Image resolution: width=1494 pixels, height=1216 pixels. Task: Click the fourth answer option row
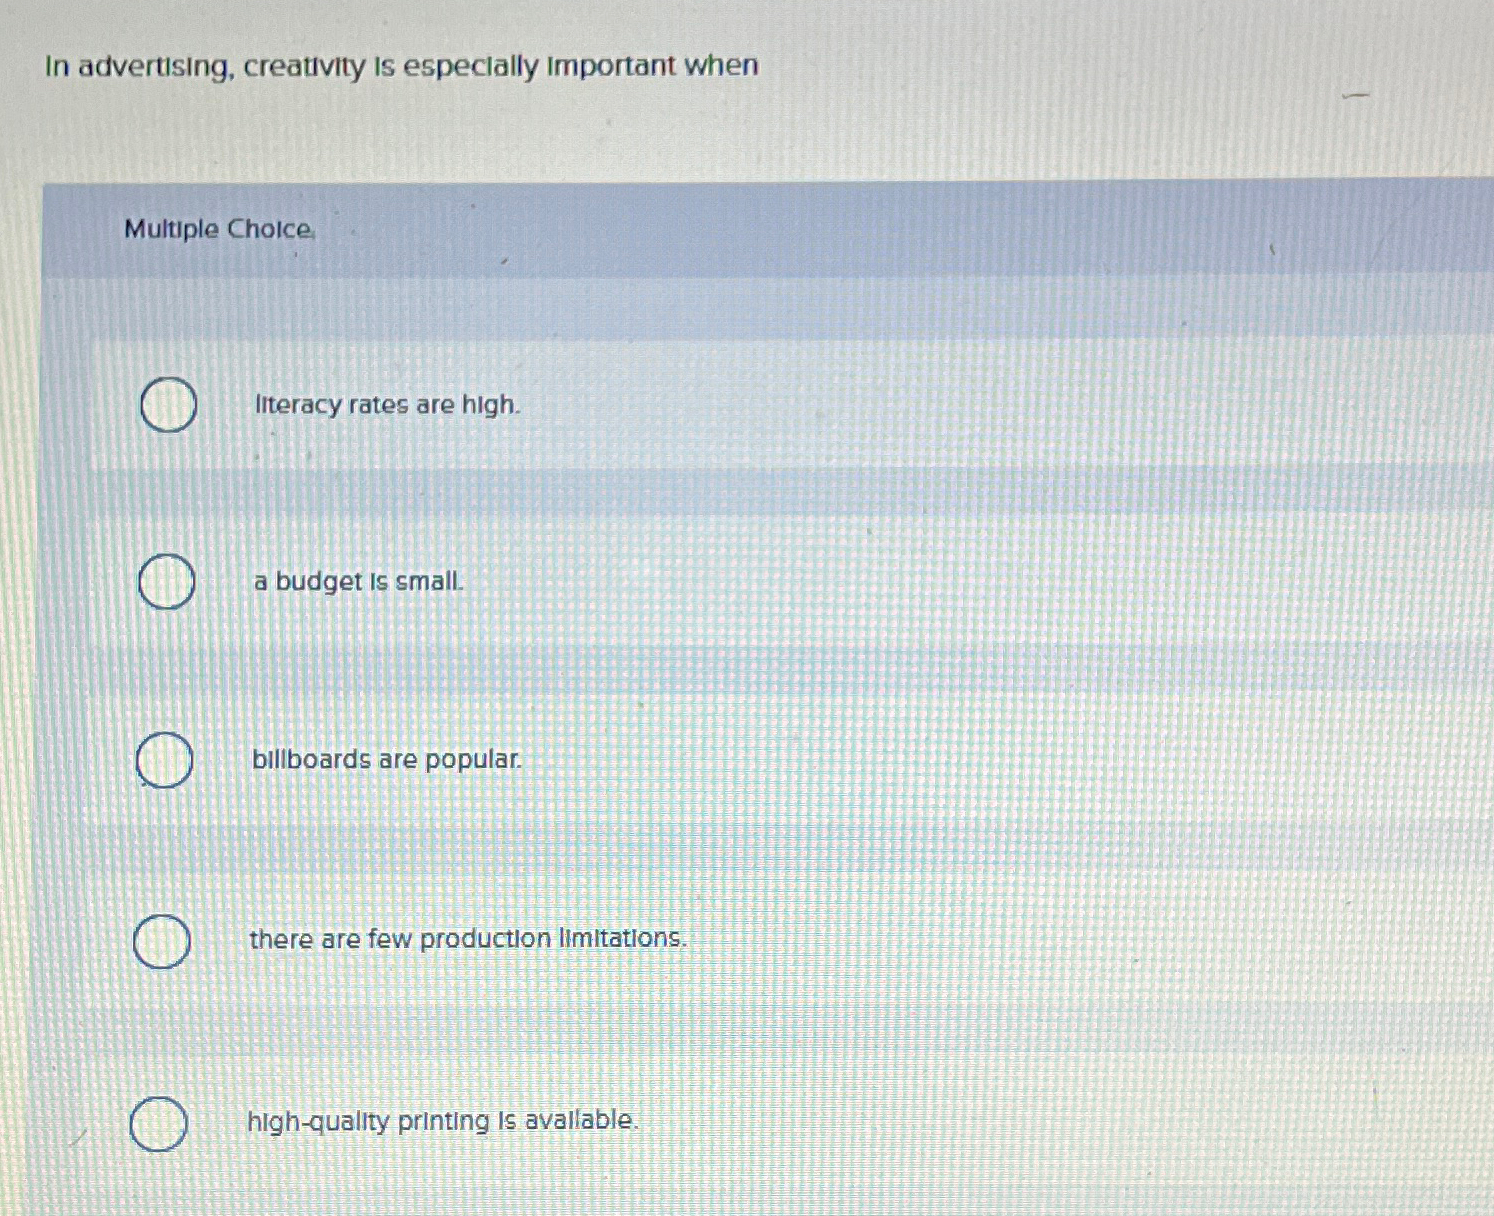point(700,939)
